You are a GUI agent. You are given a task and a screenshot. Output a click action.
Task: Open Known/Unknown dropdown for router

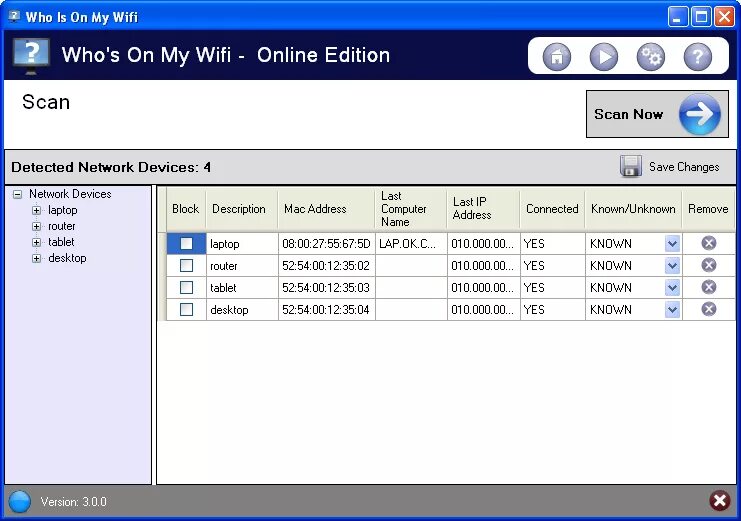(672, 266)
